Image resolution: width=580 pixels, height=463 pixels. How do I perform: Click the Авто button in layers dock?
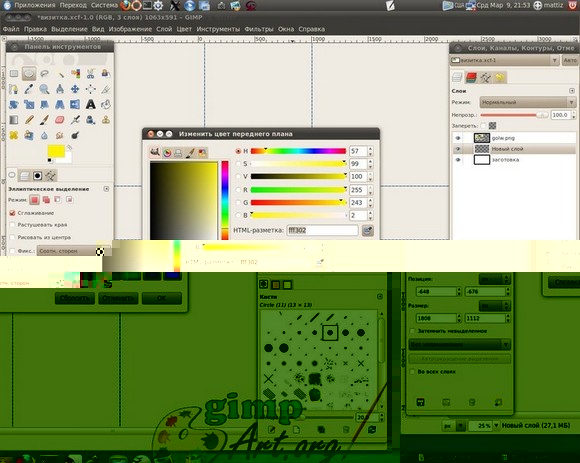click(x=570, y=60)
